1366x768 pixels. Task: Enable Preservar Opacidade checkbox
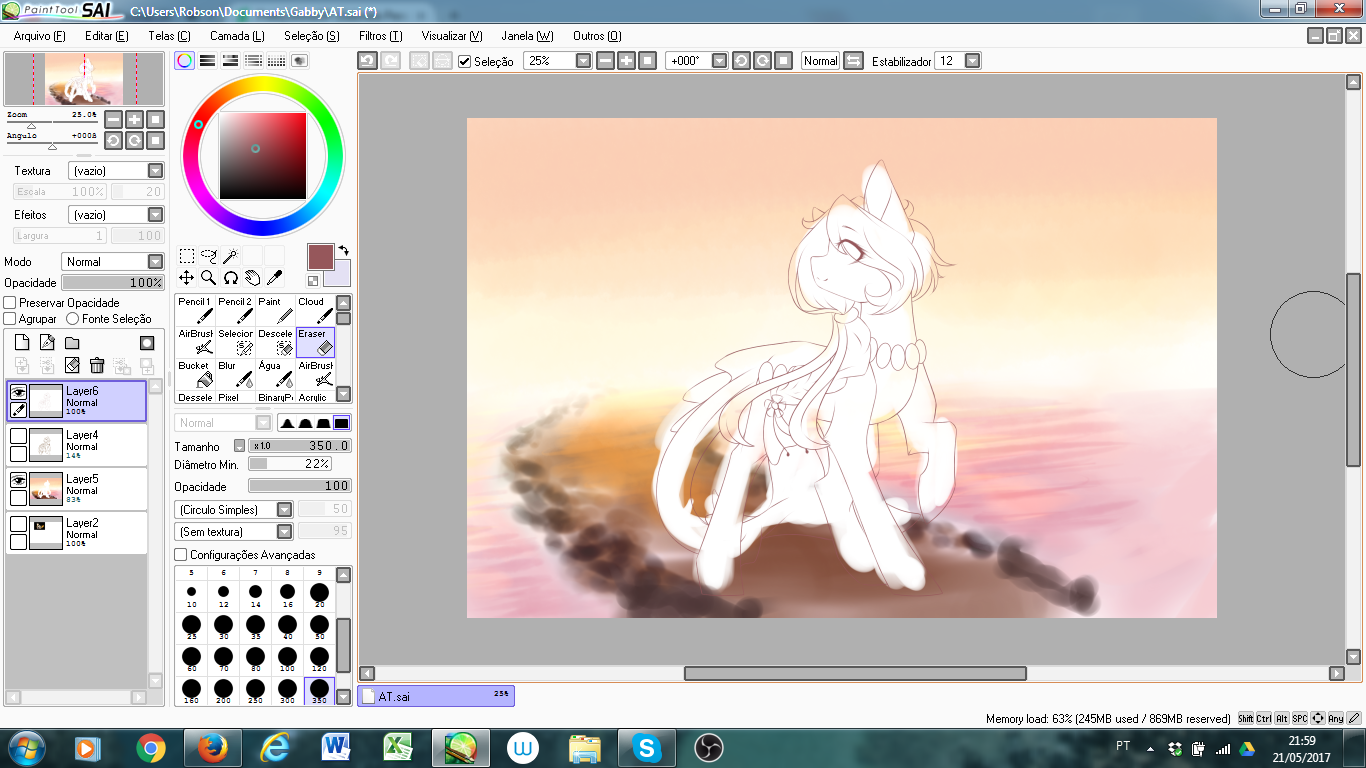click(10, 303)
